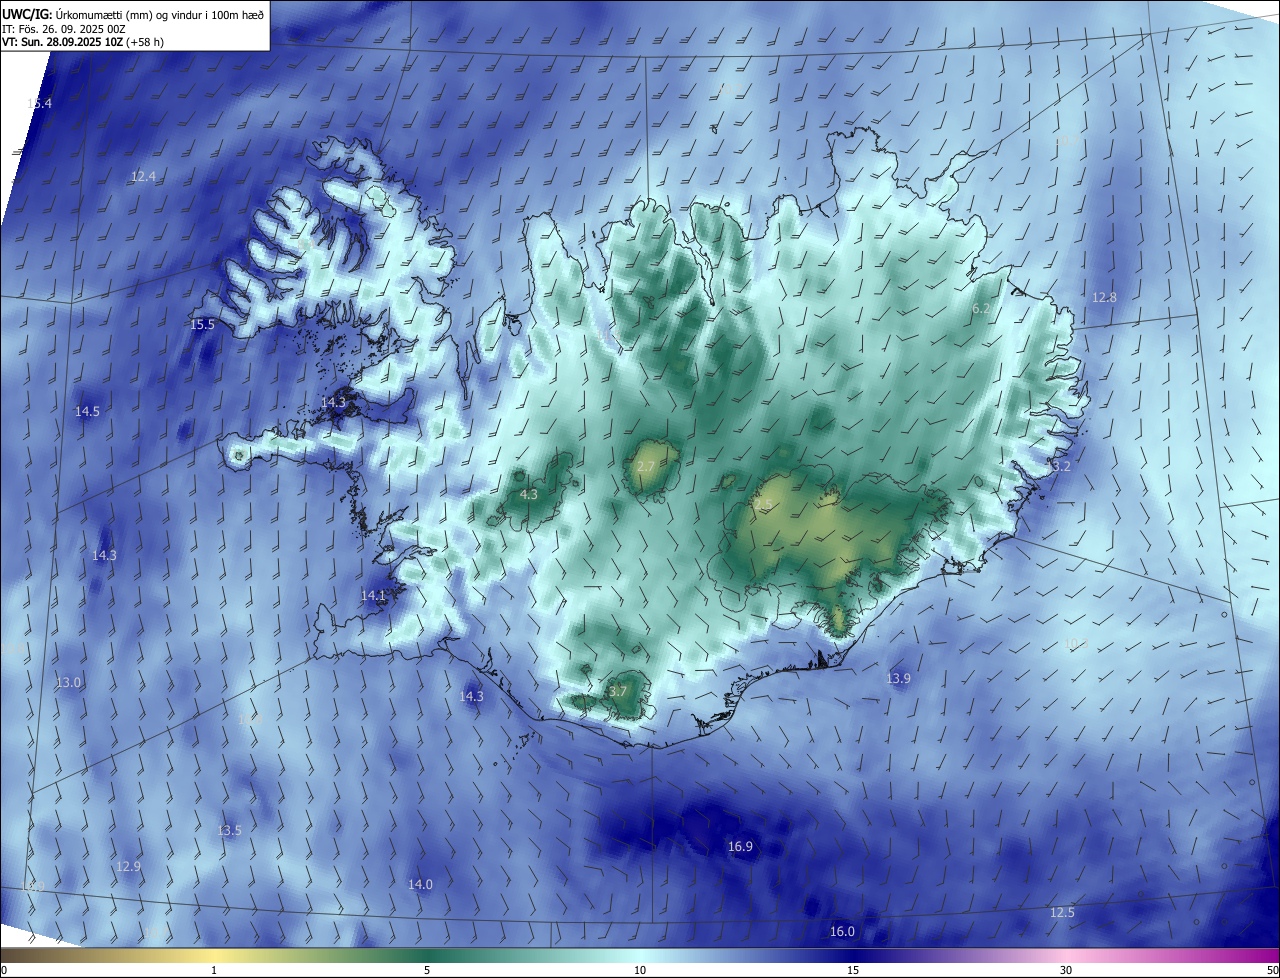Image resolution: width=1280 pixels, height=978 pixels.
Task: Select the 'IT: Fös. 26. 09. 2025 00Z' line
Action: (64, 29)
